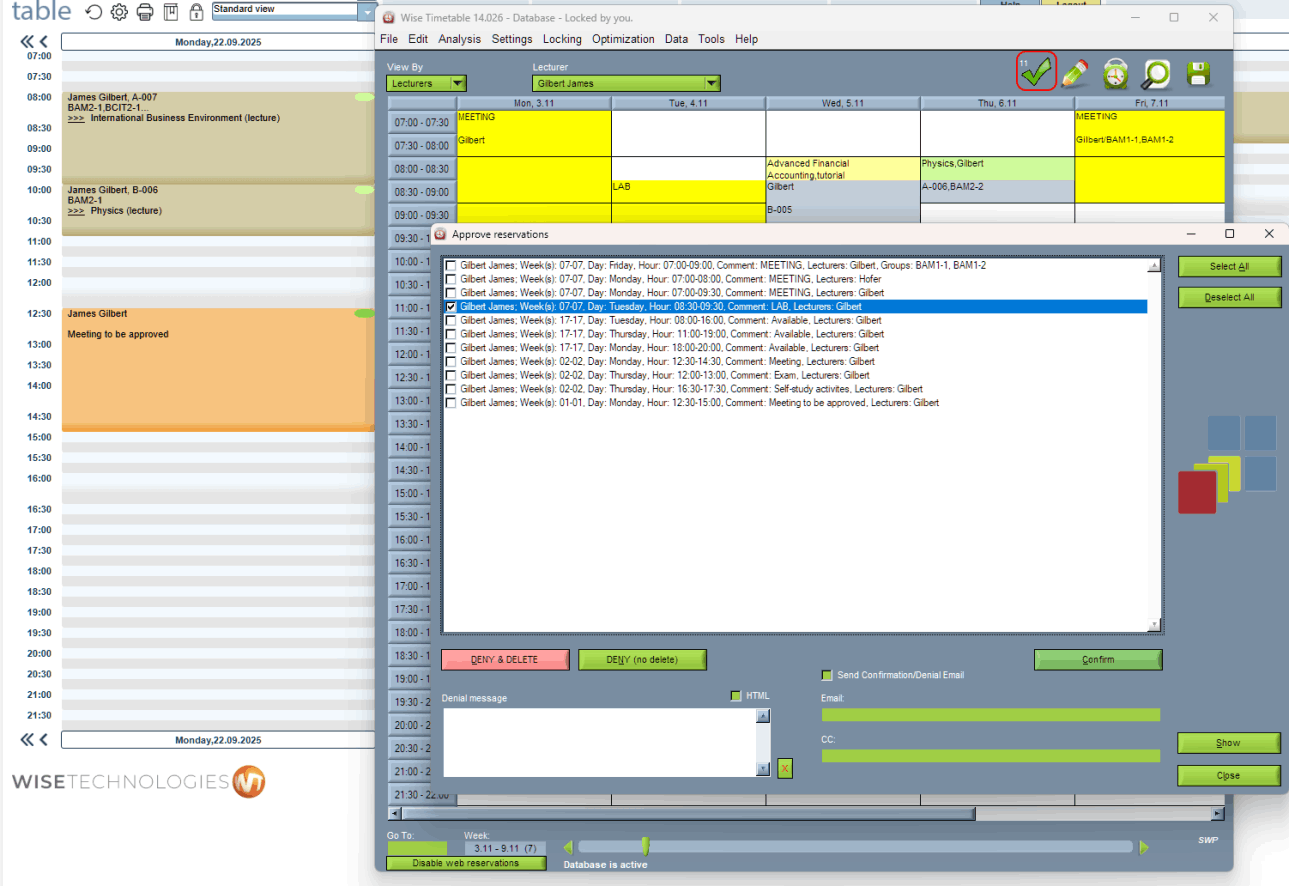Screen dimensions: 1289x886
Task: Enable the Send Confirmation/Denial Email checkbox
Action: (x=826, y=675)
